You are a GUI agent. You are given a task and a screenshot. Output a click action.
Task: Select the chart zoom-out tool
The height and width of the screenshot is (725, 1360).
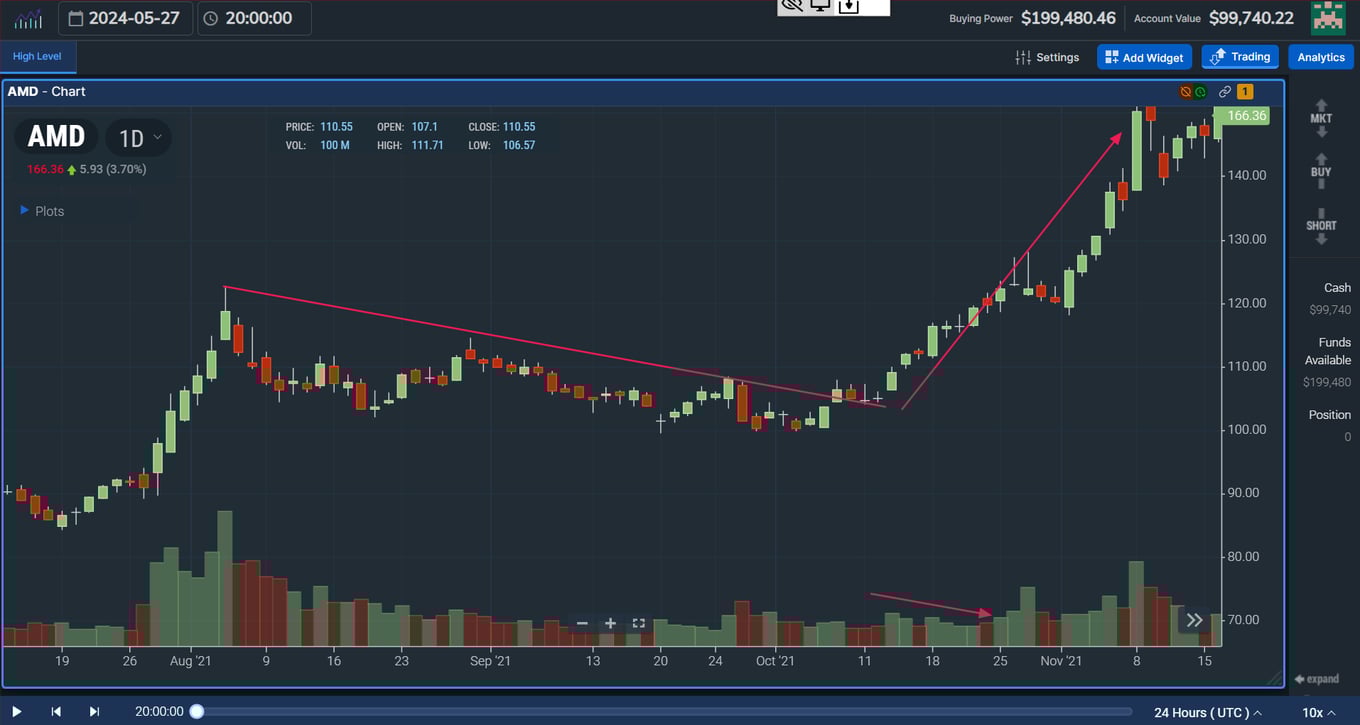pos(582,623)
